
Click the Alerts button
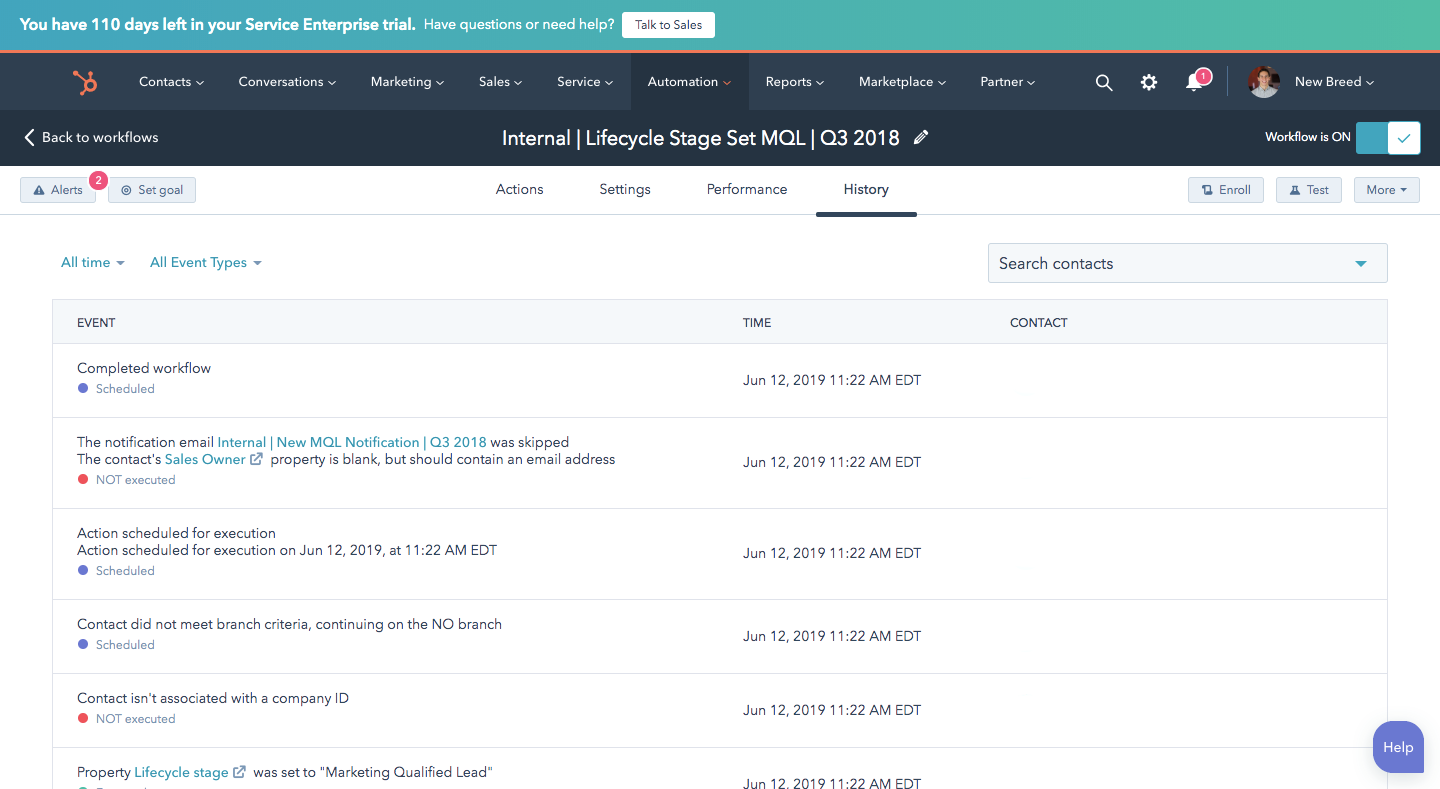tap(58, 190)
